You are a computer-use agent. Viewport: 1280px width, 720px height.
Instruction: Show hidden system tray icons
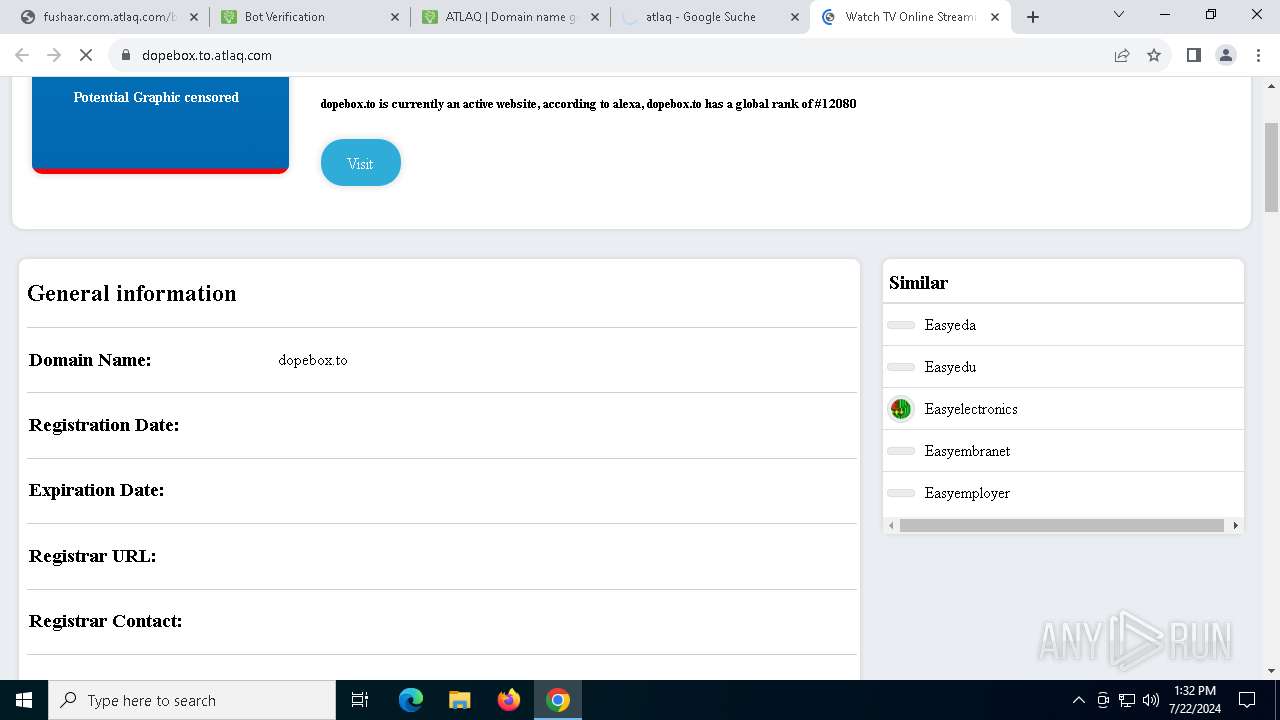(1078, 700)
